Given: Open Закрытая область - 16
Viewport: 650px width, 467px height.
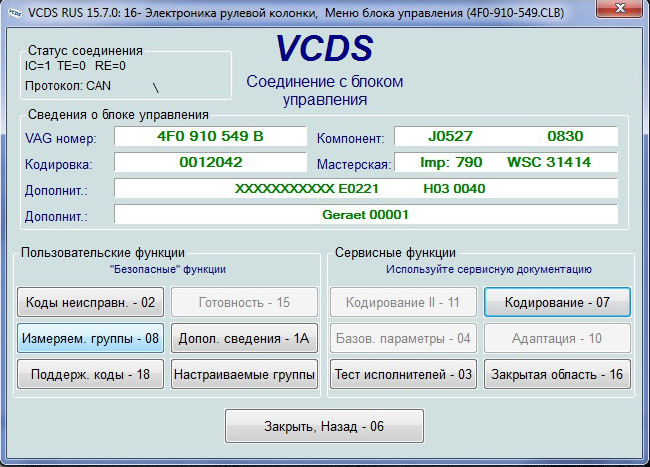Looking at the screenshot, I should [557, 374].
